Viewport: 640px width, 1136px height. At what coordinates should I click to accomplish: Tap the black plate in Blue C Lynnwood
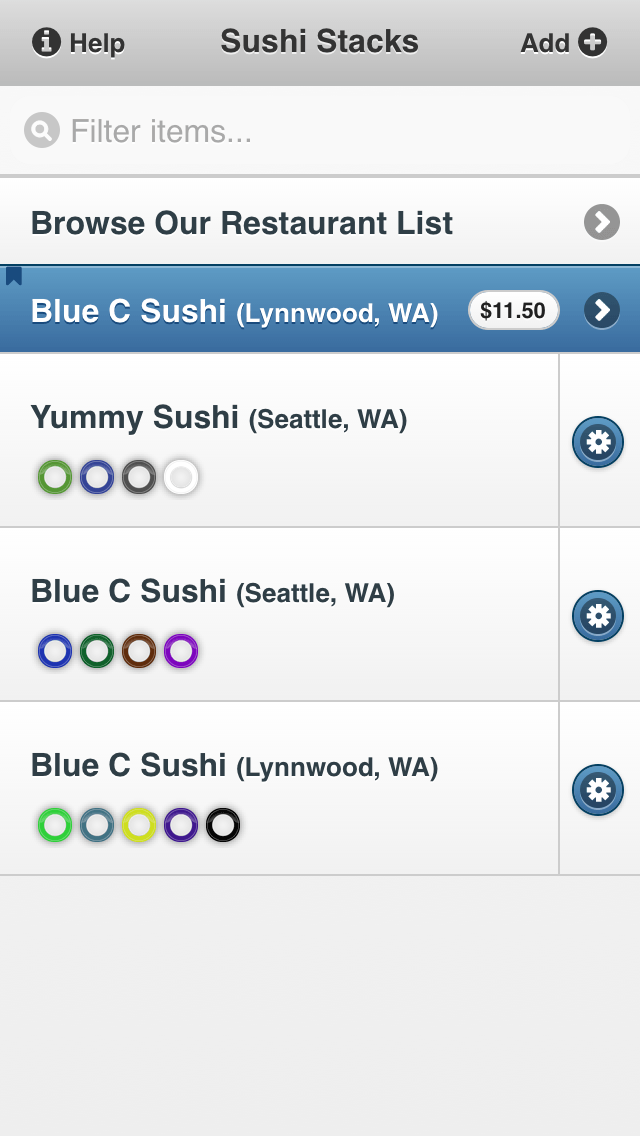tap(223, 826)
